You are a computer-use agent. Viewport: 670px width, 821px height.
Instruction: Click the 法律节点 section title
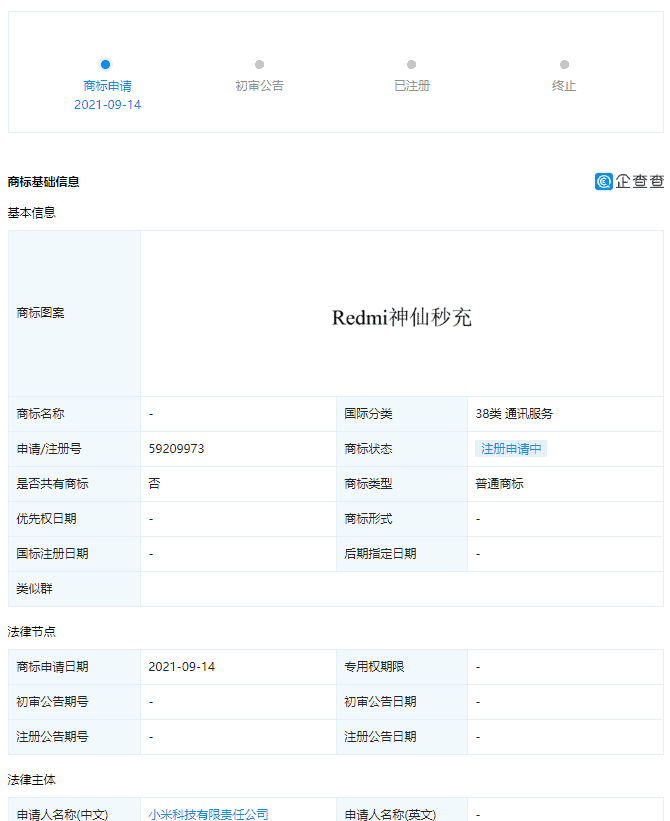[x=31, y=631]
